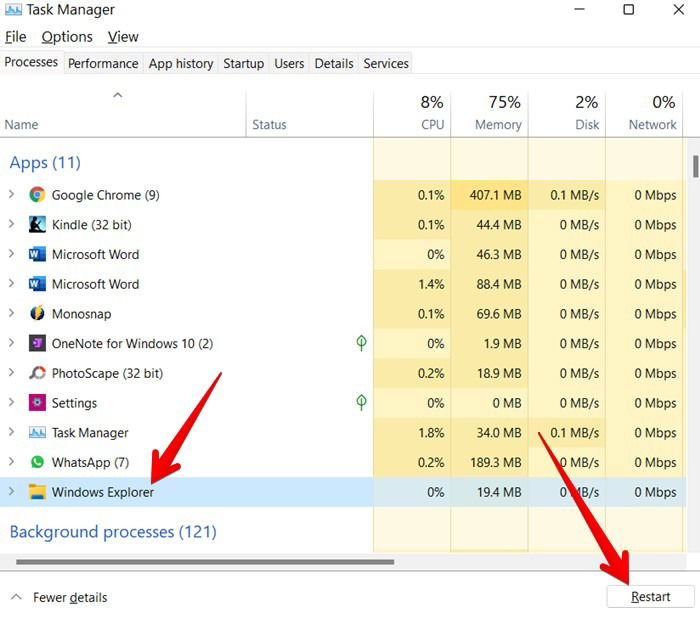Select the Monosnap row name
The height and width of the screenshot is (618, 700).
pos(81,314)
